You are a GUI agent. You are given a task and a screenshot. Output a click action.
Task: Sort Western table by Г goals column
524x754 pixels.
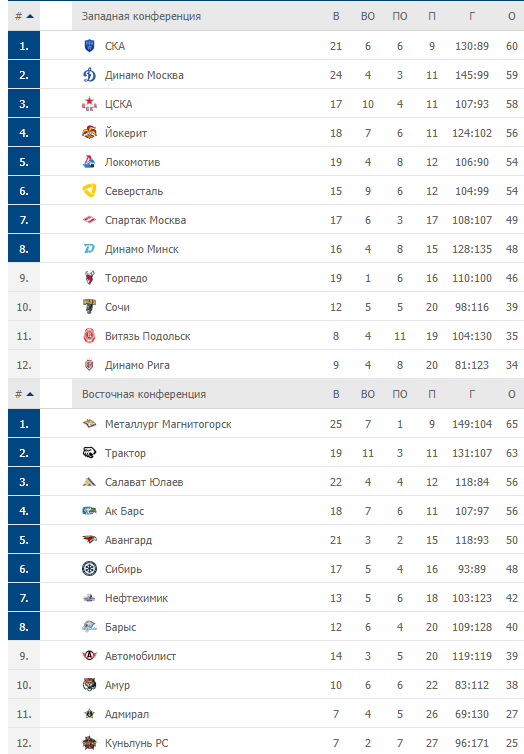(472, 16)
